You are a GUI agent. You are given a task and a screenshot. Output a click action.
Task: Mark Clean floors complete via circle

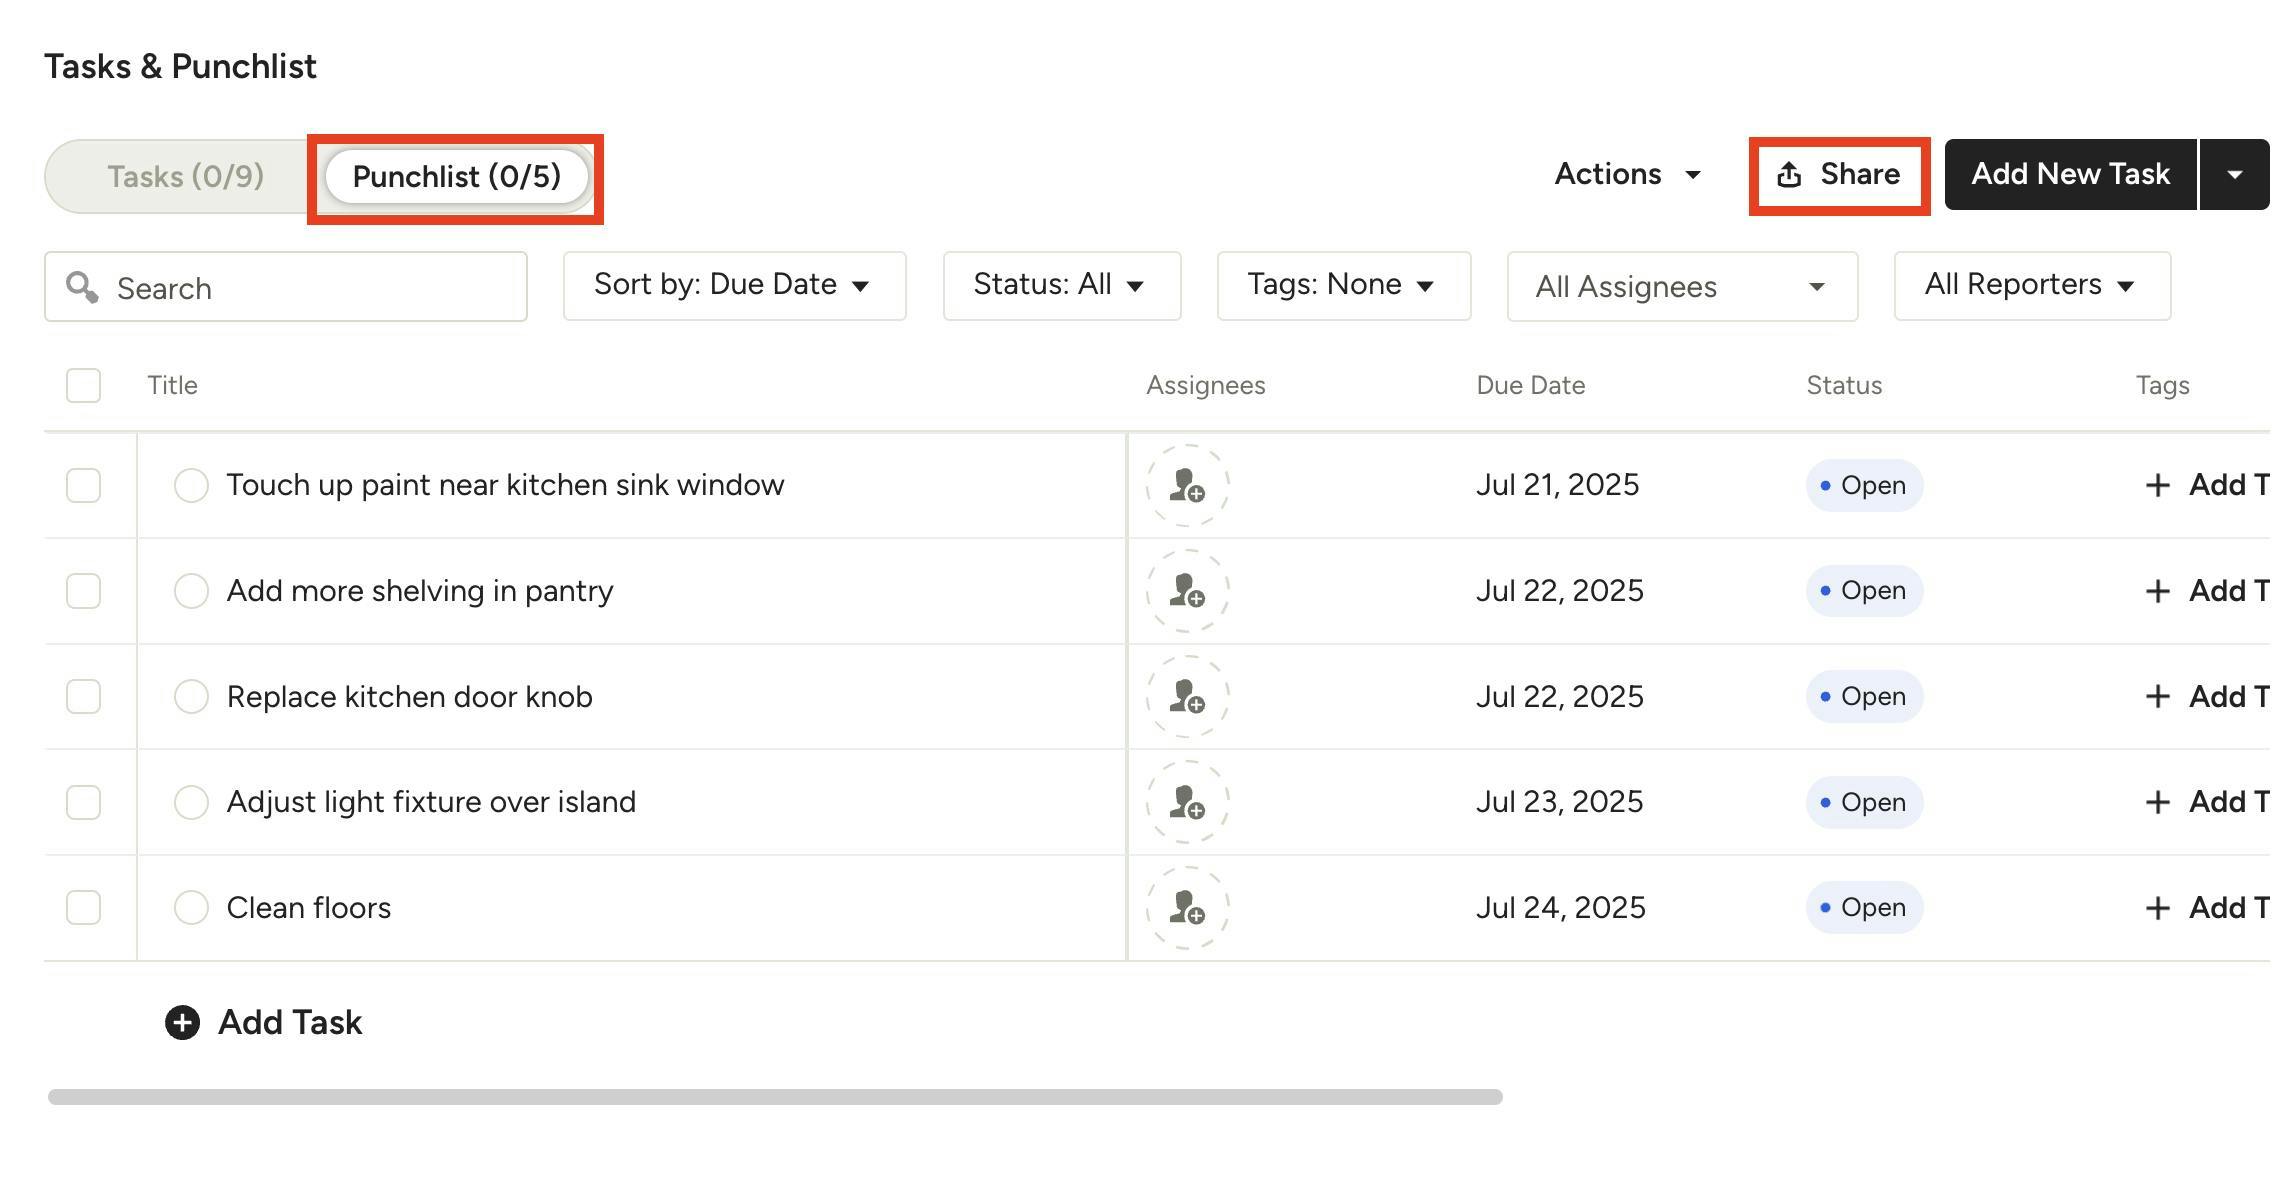pos(191,908)
